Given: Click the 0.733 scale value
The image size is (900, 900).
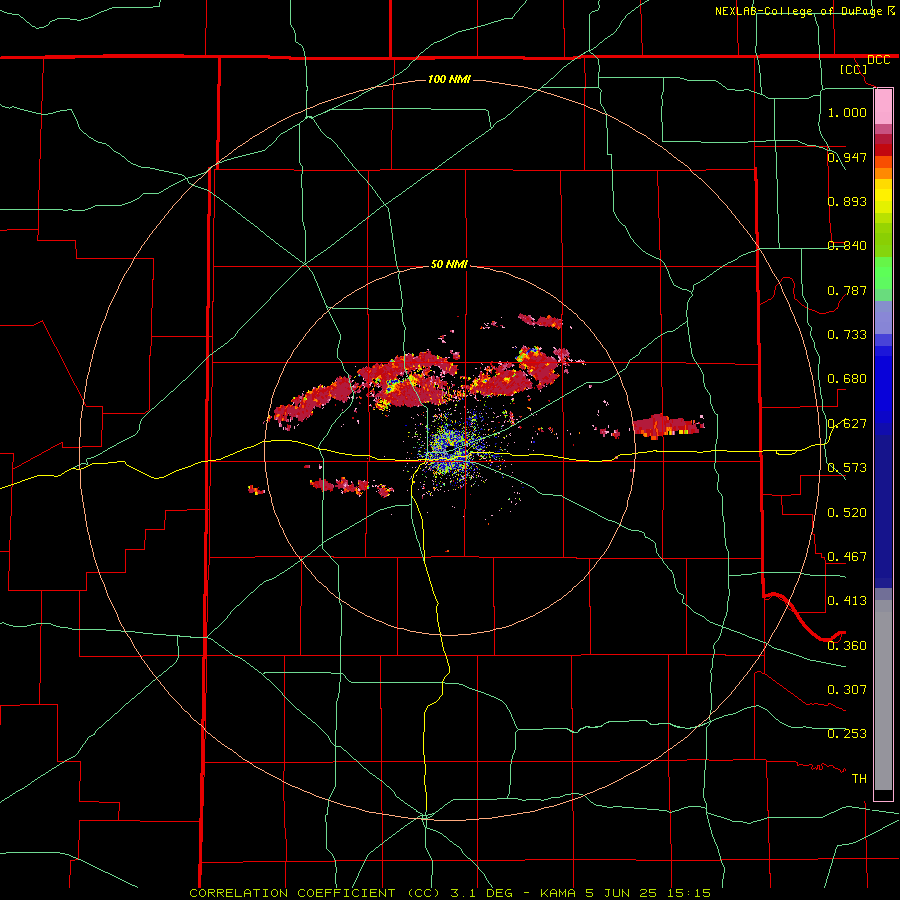Looking at the screenshot, I should coord(847,334).
